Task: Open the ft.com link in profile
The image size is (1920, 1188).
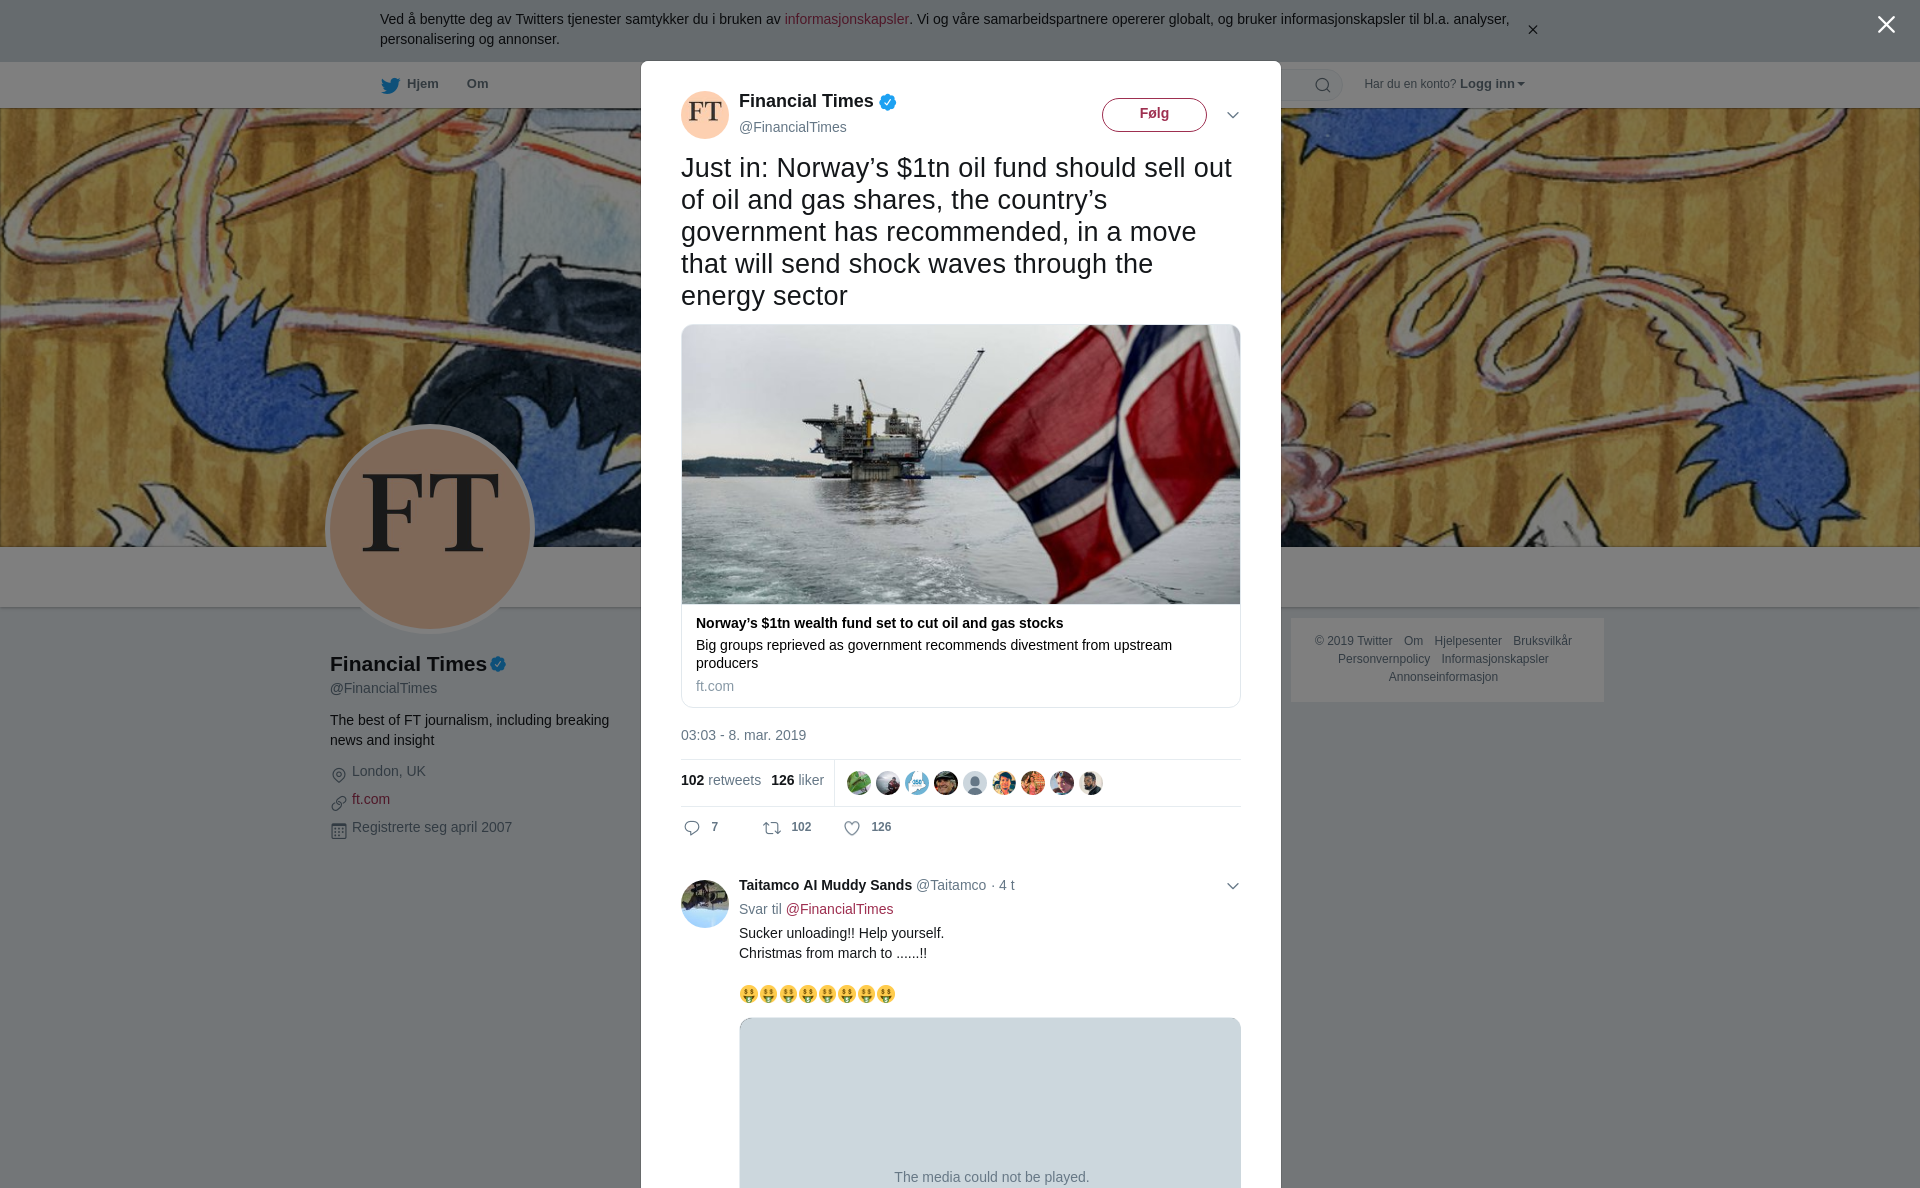Action: (x=371, y=799)
